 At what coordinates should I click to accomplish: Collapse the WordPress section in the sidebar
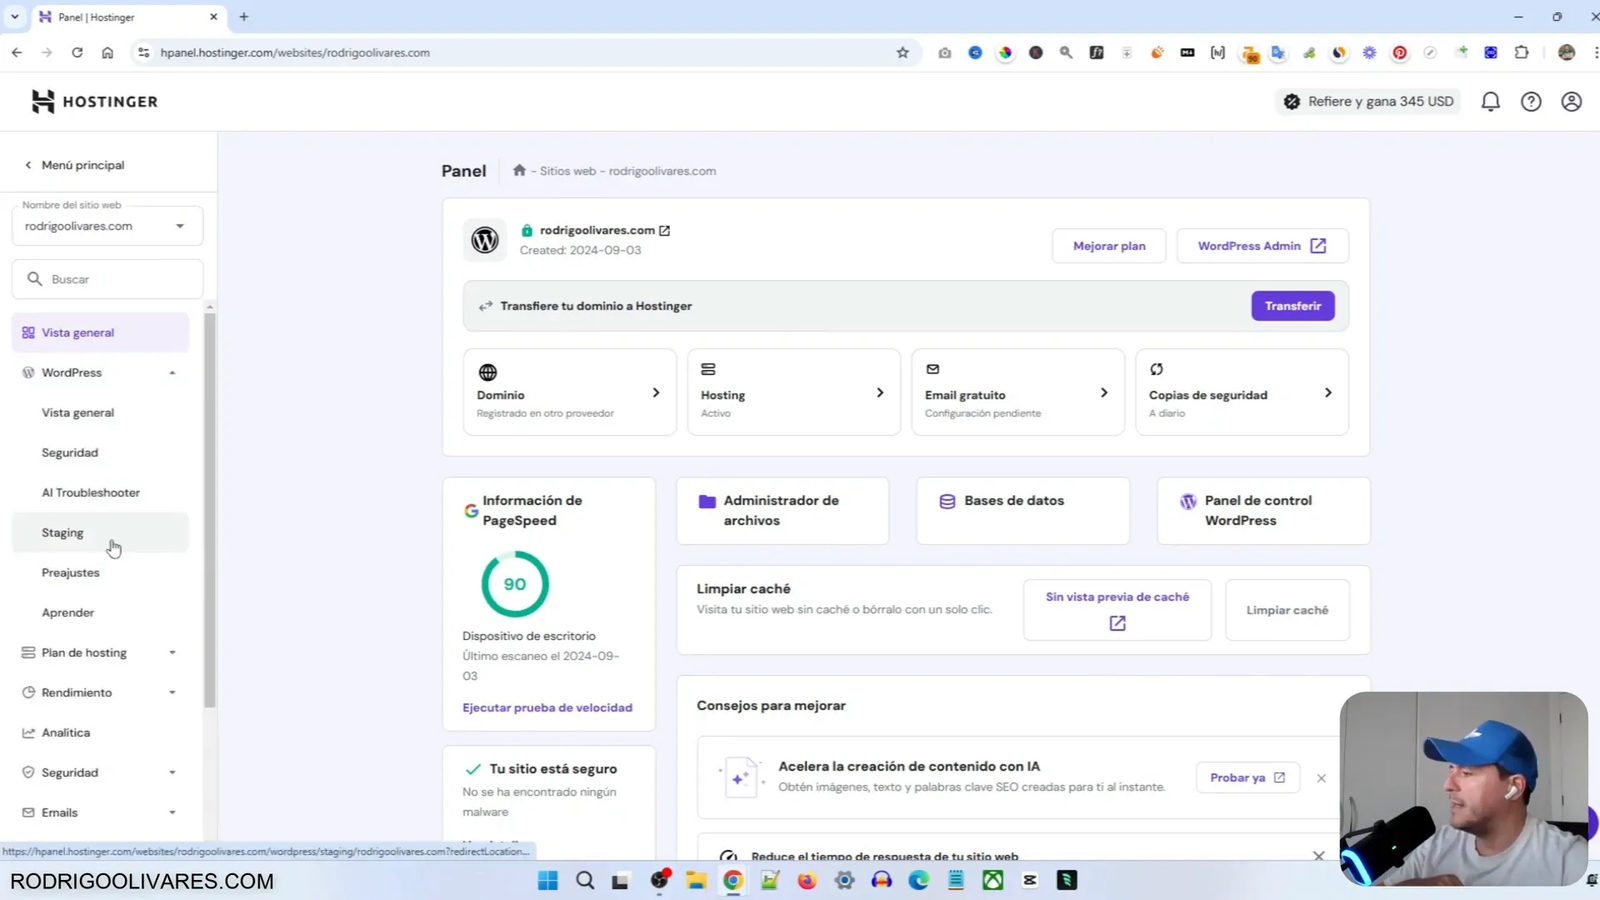click(172, 372)
